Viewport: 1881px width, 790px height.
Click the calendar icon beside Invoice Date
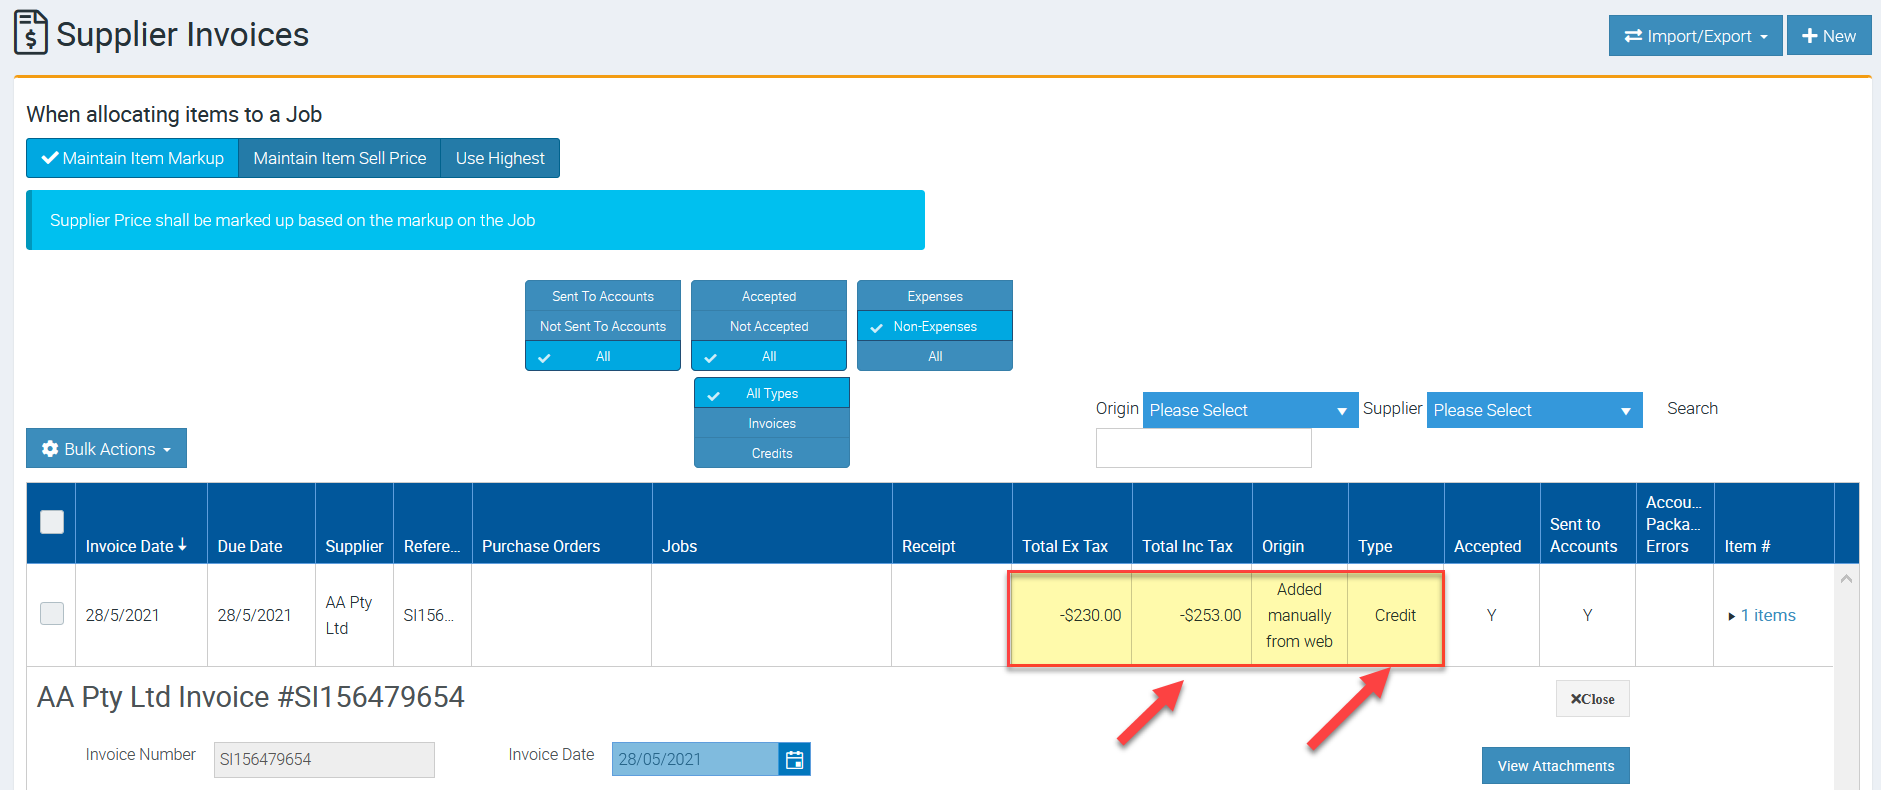pyautogui.click(x=794, y=760)
